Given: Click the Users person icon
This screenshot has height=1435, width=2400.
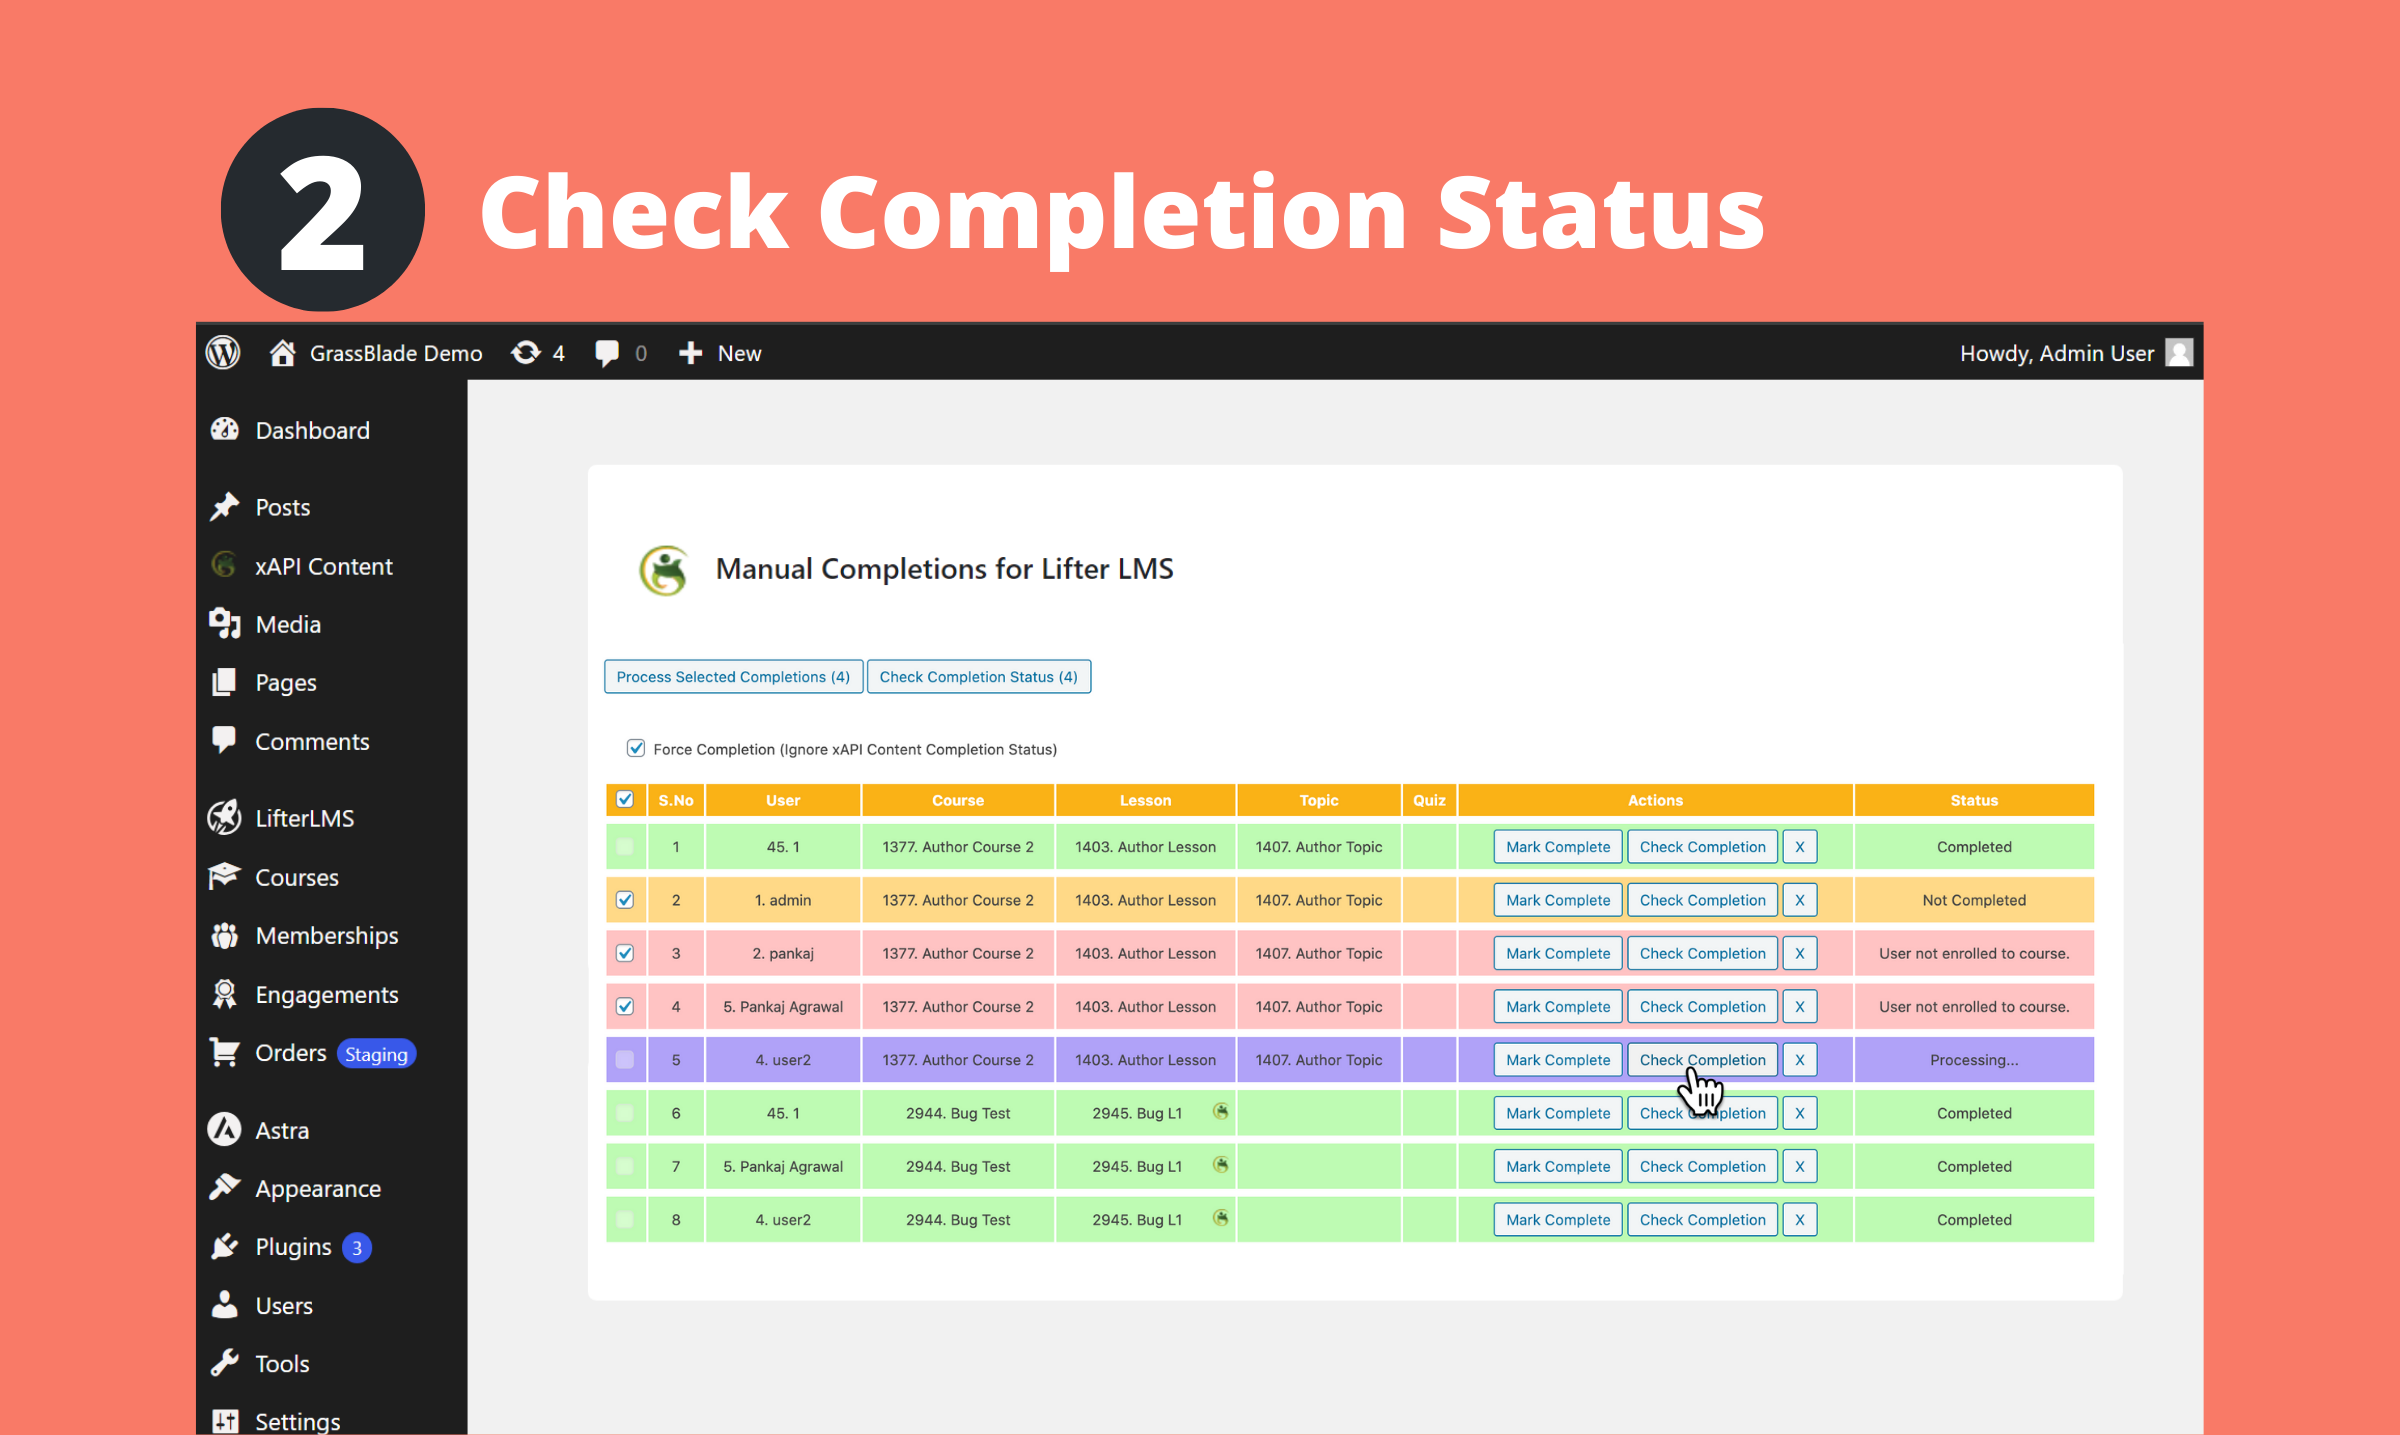Looking at the screenshot, I should pyautogui.click(x=225, y=1305).
